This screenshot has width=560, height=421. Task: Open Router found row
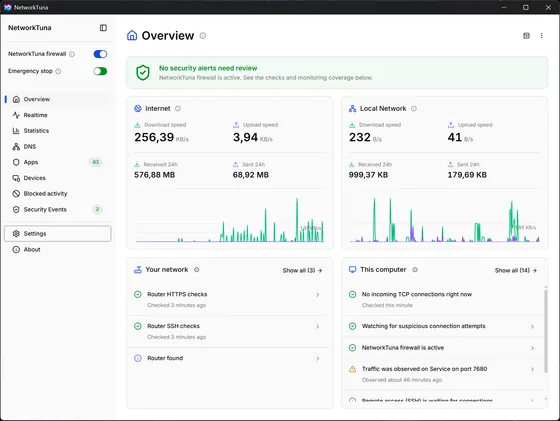228,358
